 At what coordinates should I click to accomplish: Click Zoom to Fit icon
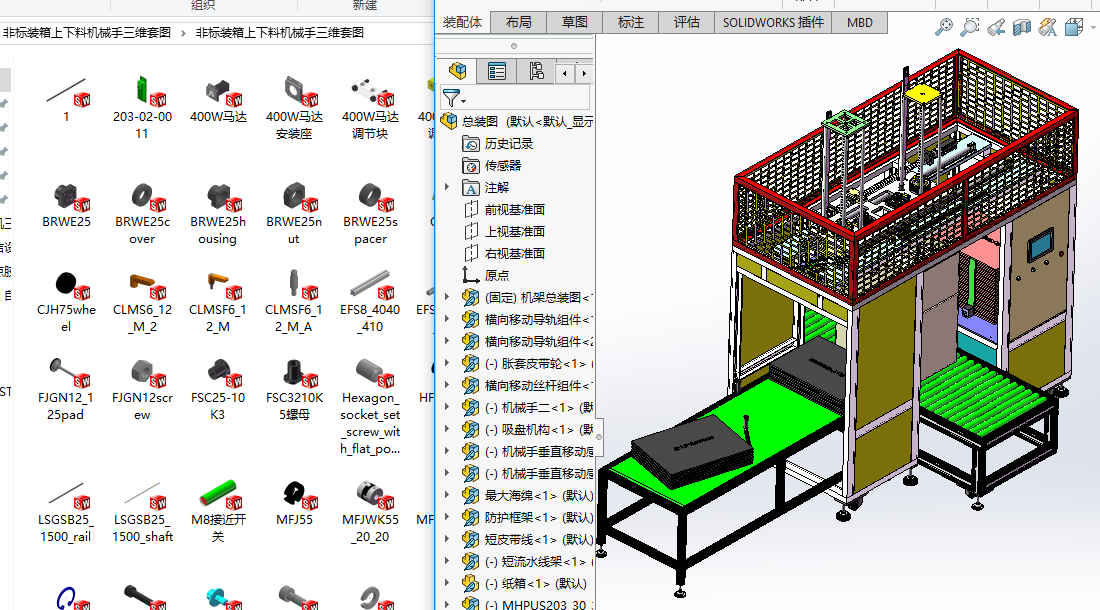(x=944, y=27)
